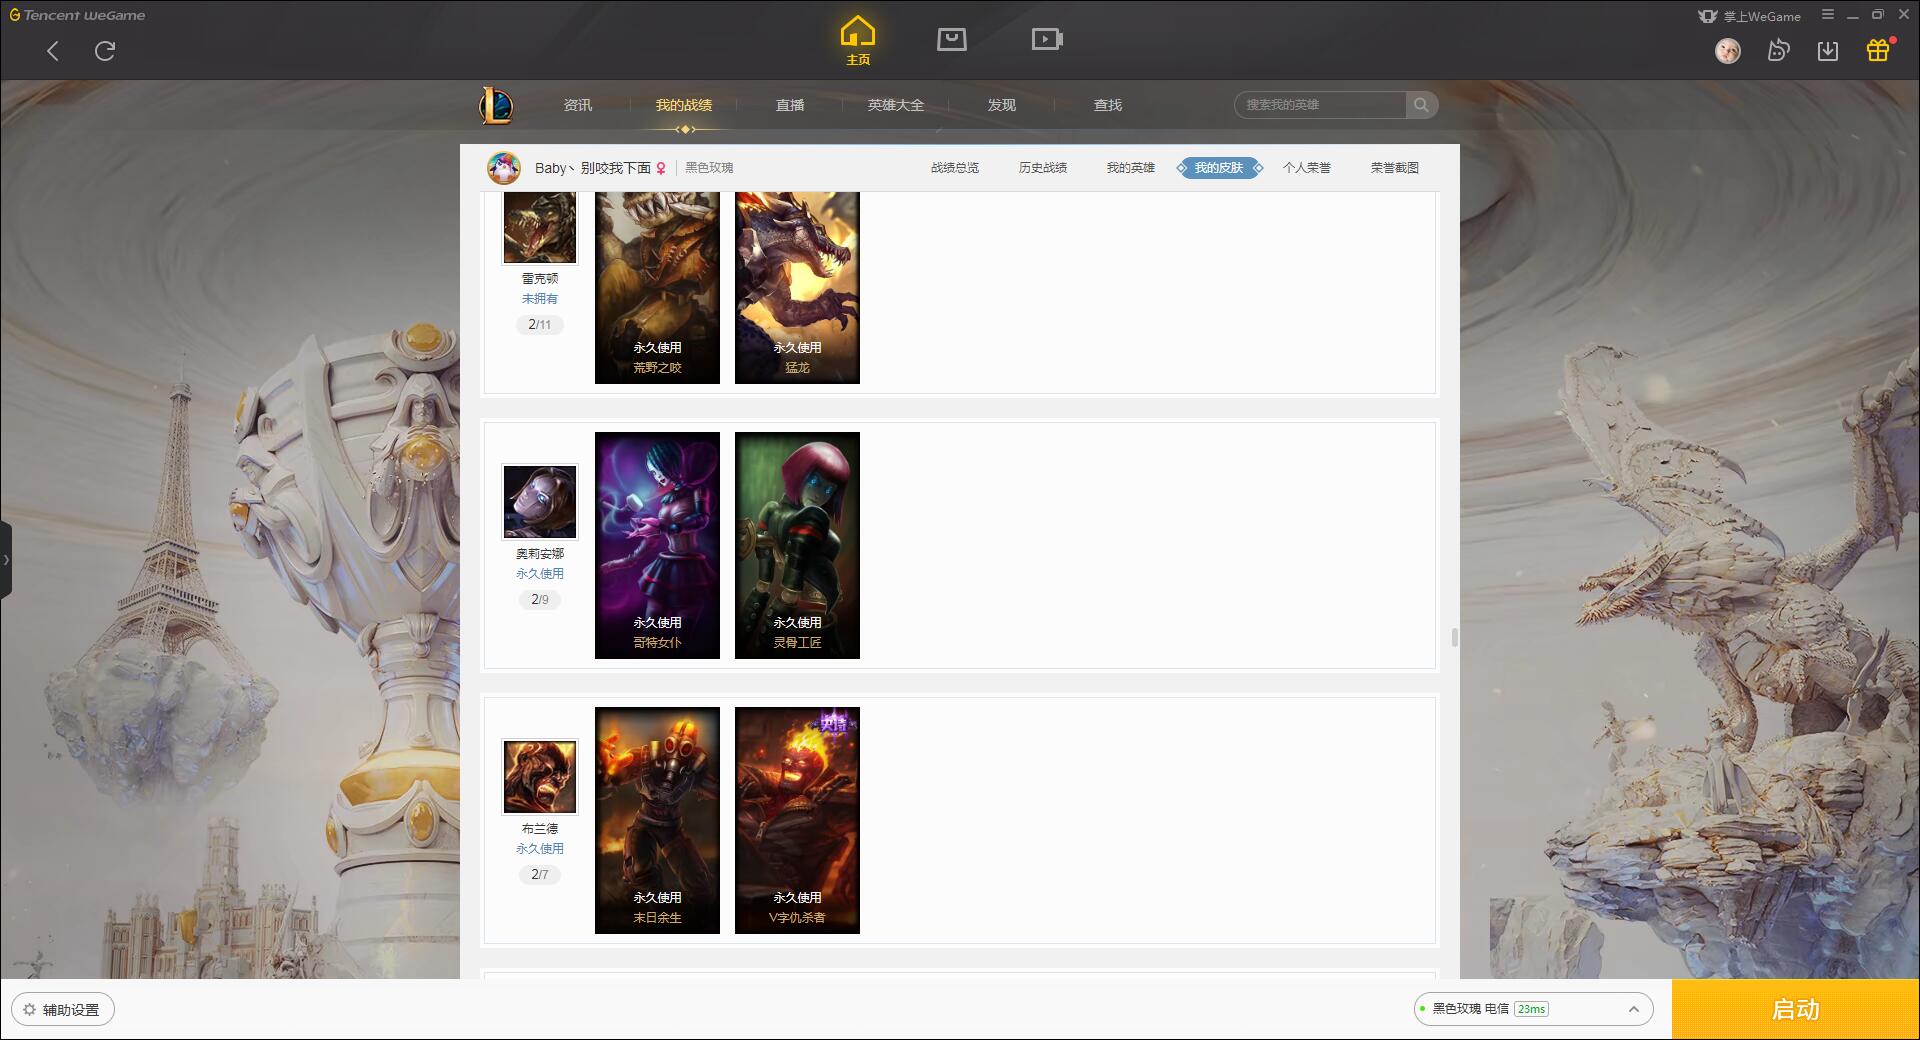Click 雷克顿 champion portrait
The width and height of the screenshot is (1920, 1040).
pyautogui.click(x=540, y=228)
